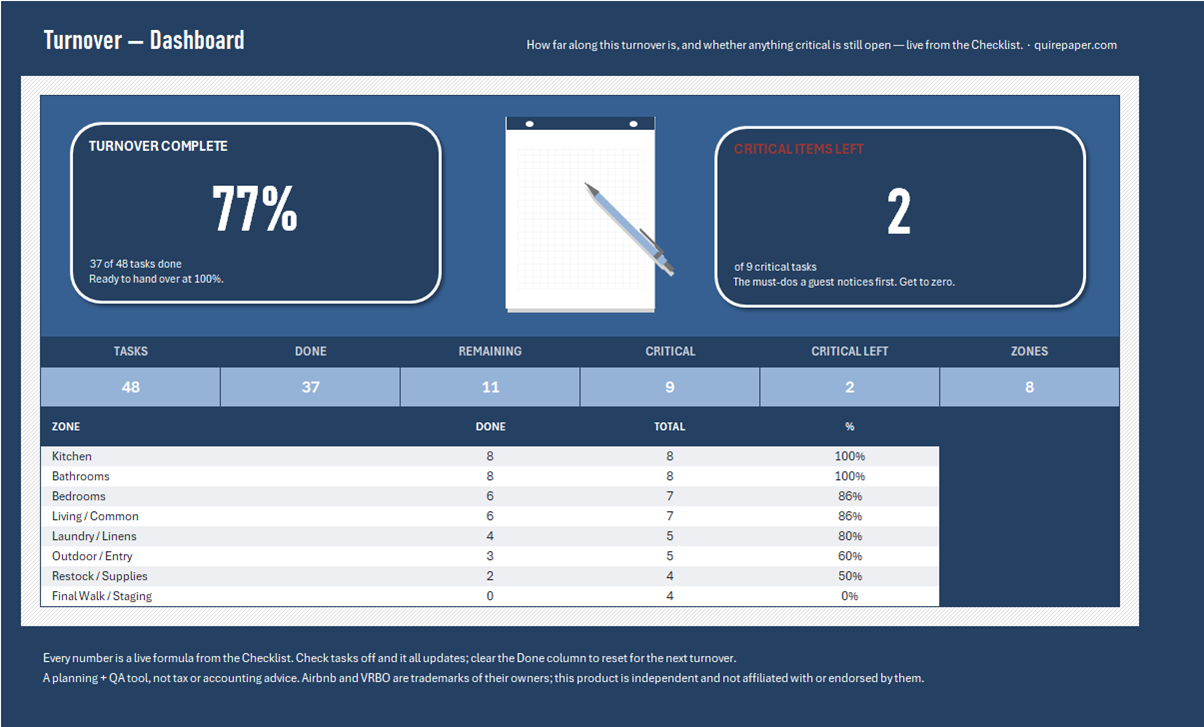The height and width of the screenshot is (727, 1204).
Task: Click the Kitchen 100% cell
Action: 850,456
